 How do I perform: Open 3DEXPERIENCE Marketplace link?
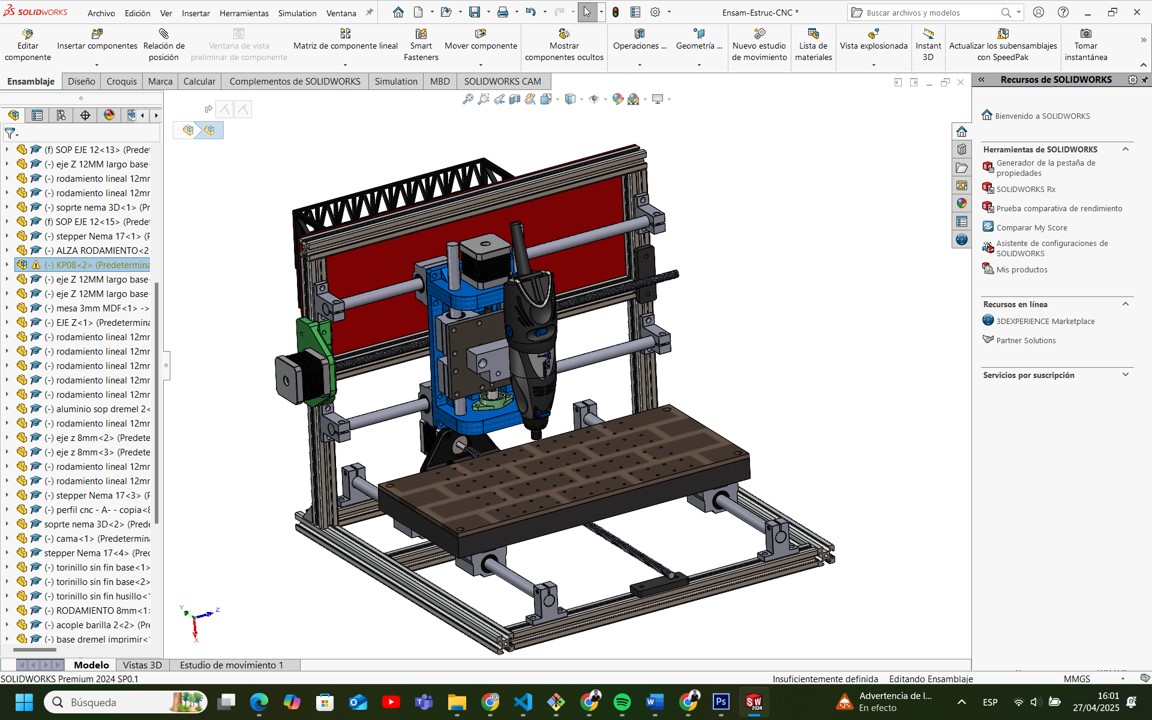coord(1045,321)
